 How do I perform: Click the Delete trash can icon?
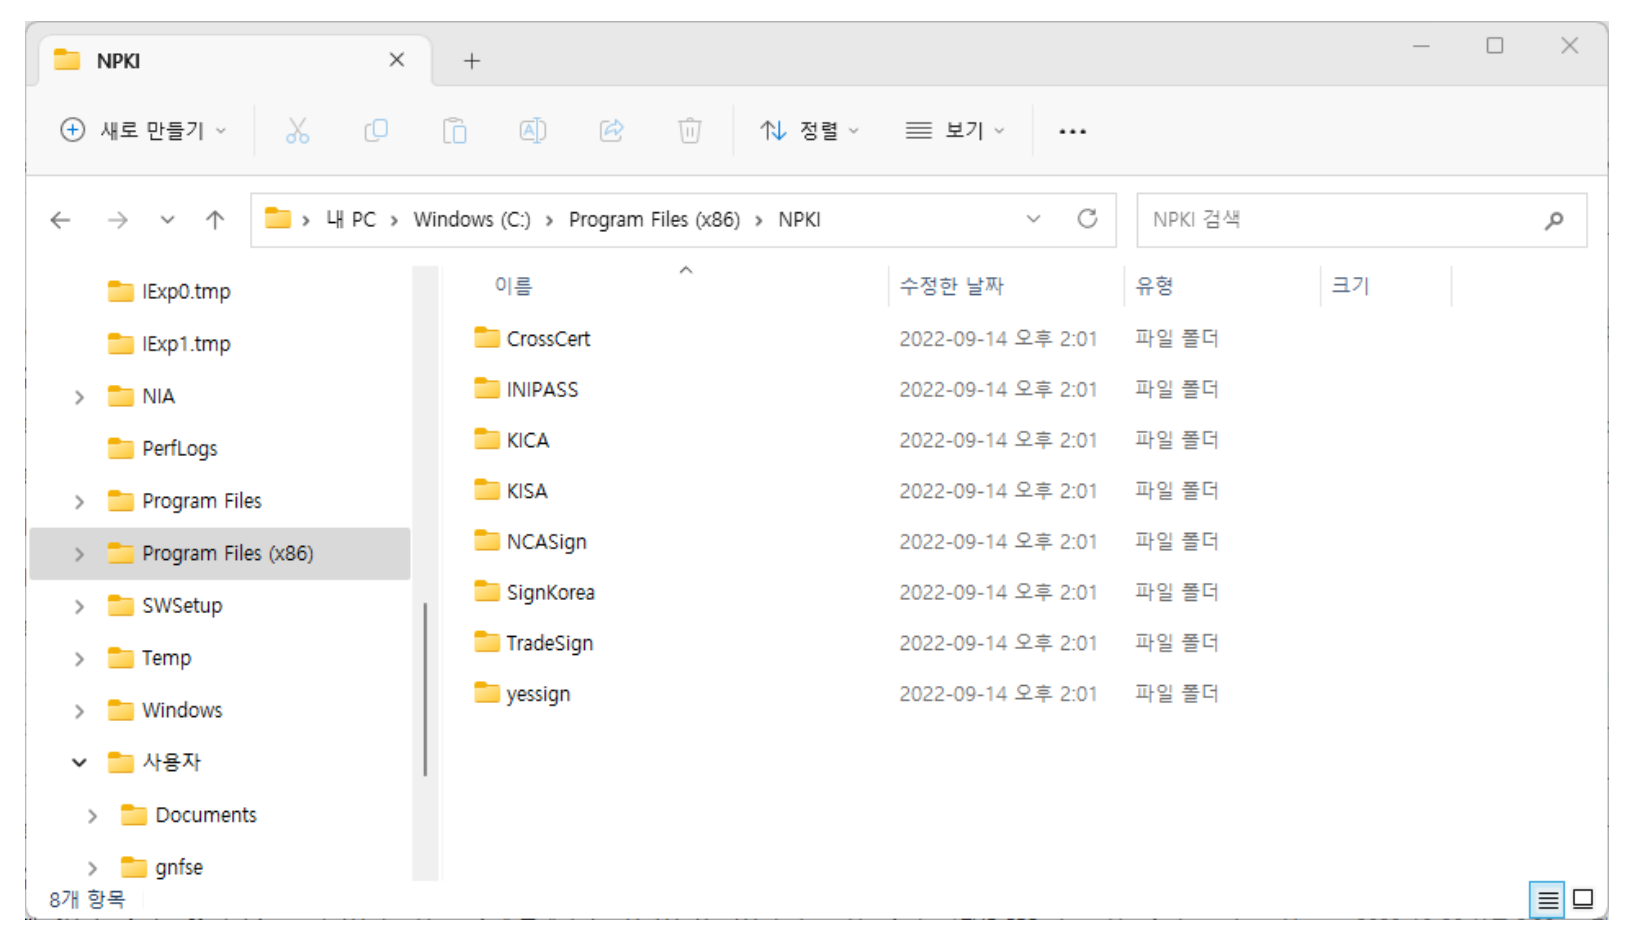689,131
